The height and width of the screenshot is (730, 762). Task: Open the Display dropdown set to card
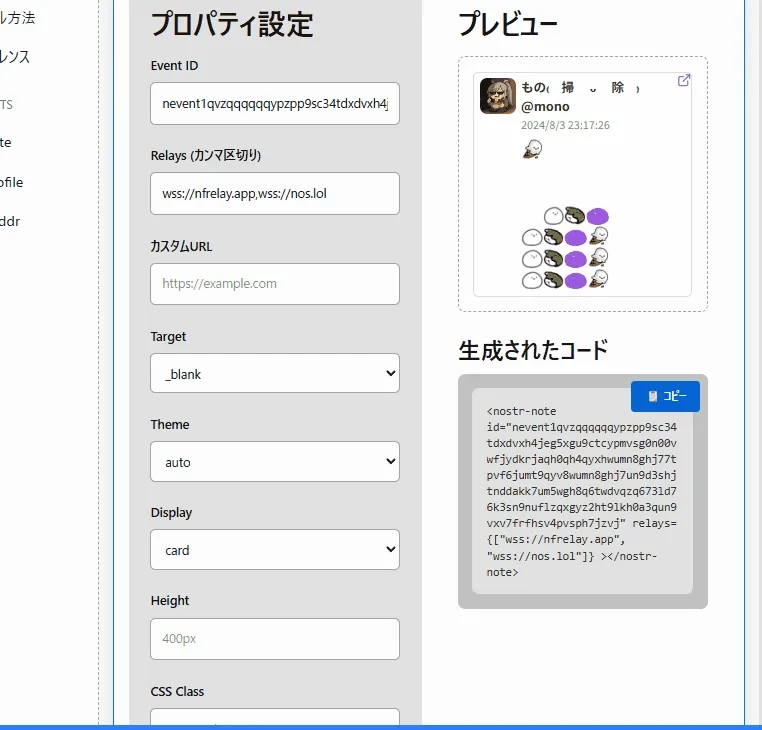275,550
